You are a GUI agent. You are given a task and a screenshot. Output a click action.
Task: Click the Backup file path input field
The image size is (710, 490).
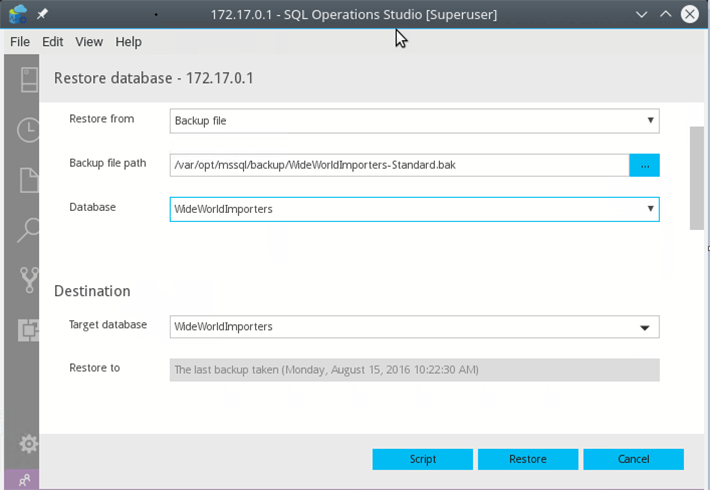398,164
